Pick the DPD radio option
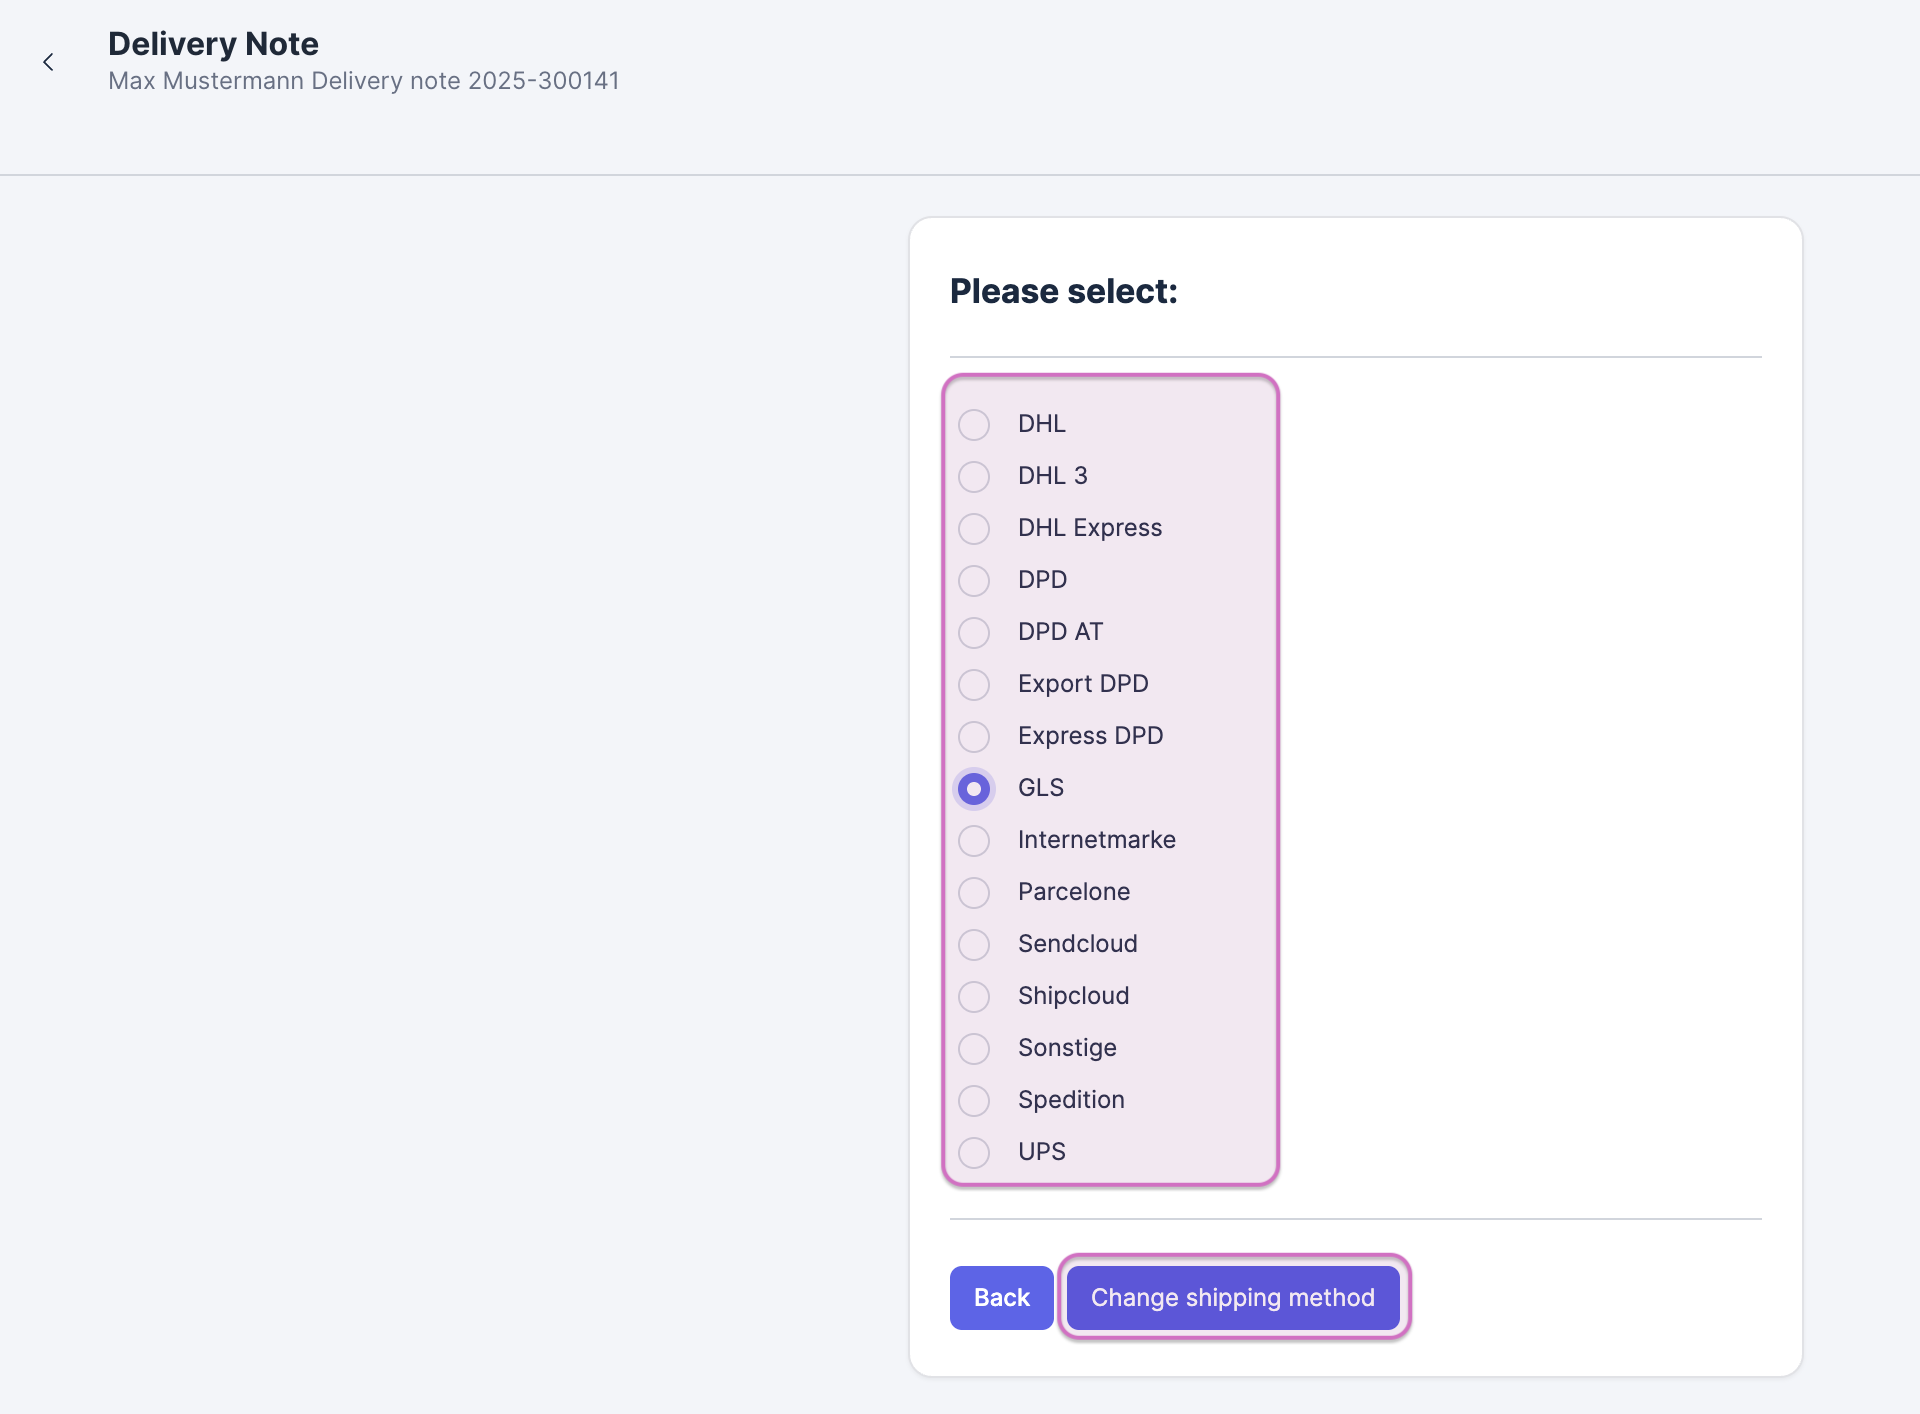Image resolution: width=1920 pixels, height=1414 pixels. pos(974,580)
